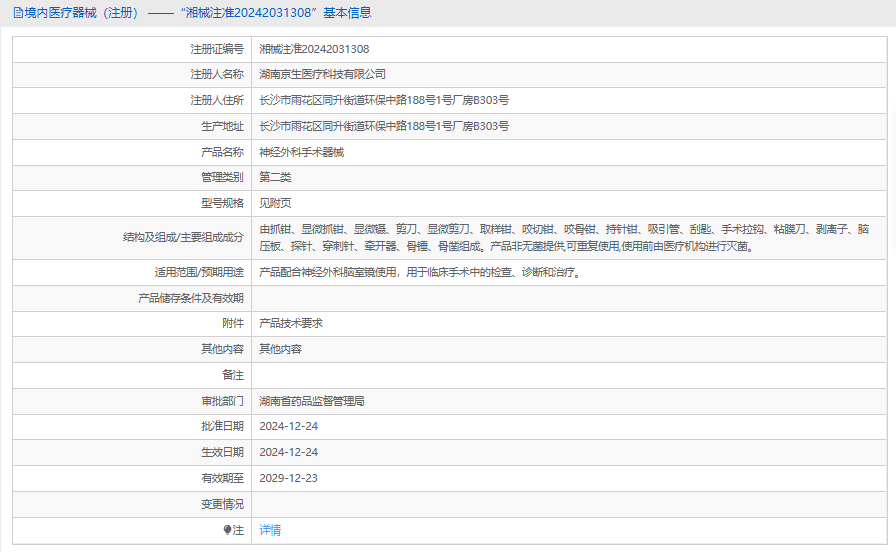This screenshot has width=896, height=552.
Task: Click the 附件 row label
Action: click(233, 323)
